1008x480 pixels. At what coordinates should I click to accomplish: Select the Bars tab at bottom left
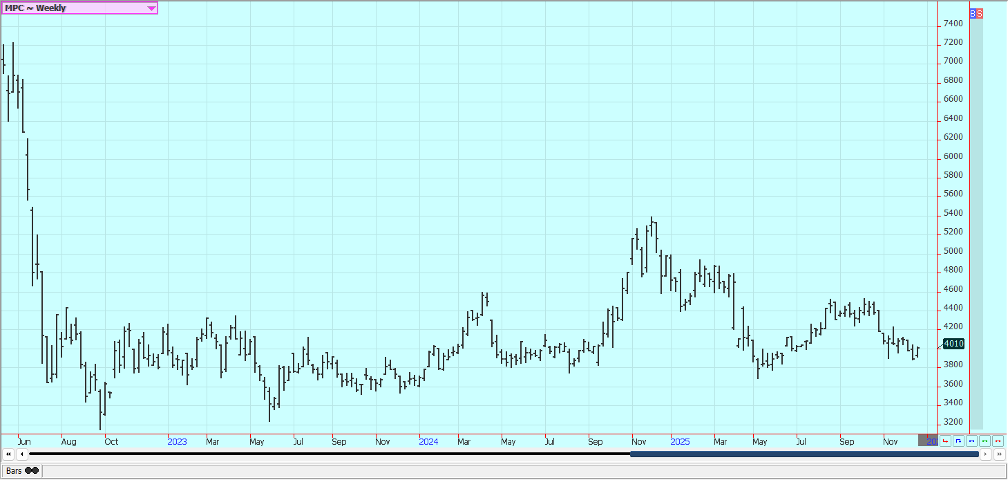[x=15, y=470]
